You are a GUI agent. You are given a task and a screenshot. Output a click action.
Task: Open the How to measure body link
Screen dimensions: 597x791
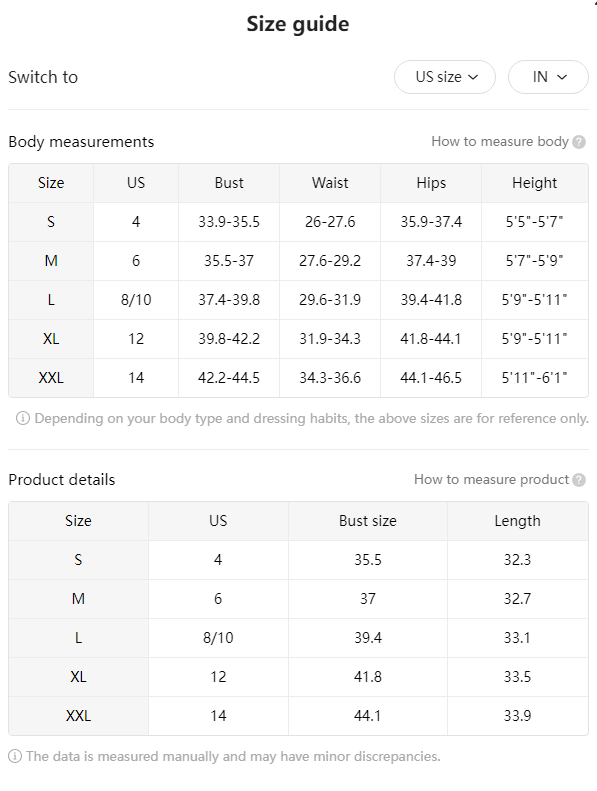[x=500, y=142]
